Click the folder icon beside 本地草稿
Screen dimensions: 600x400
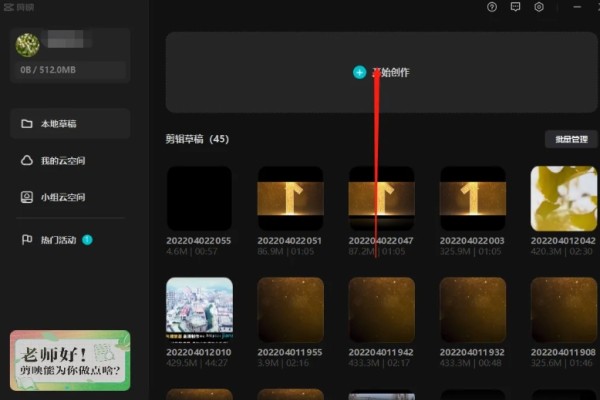[26, 124]
